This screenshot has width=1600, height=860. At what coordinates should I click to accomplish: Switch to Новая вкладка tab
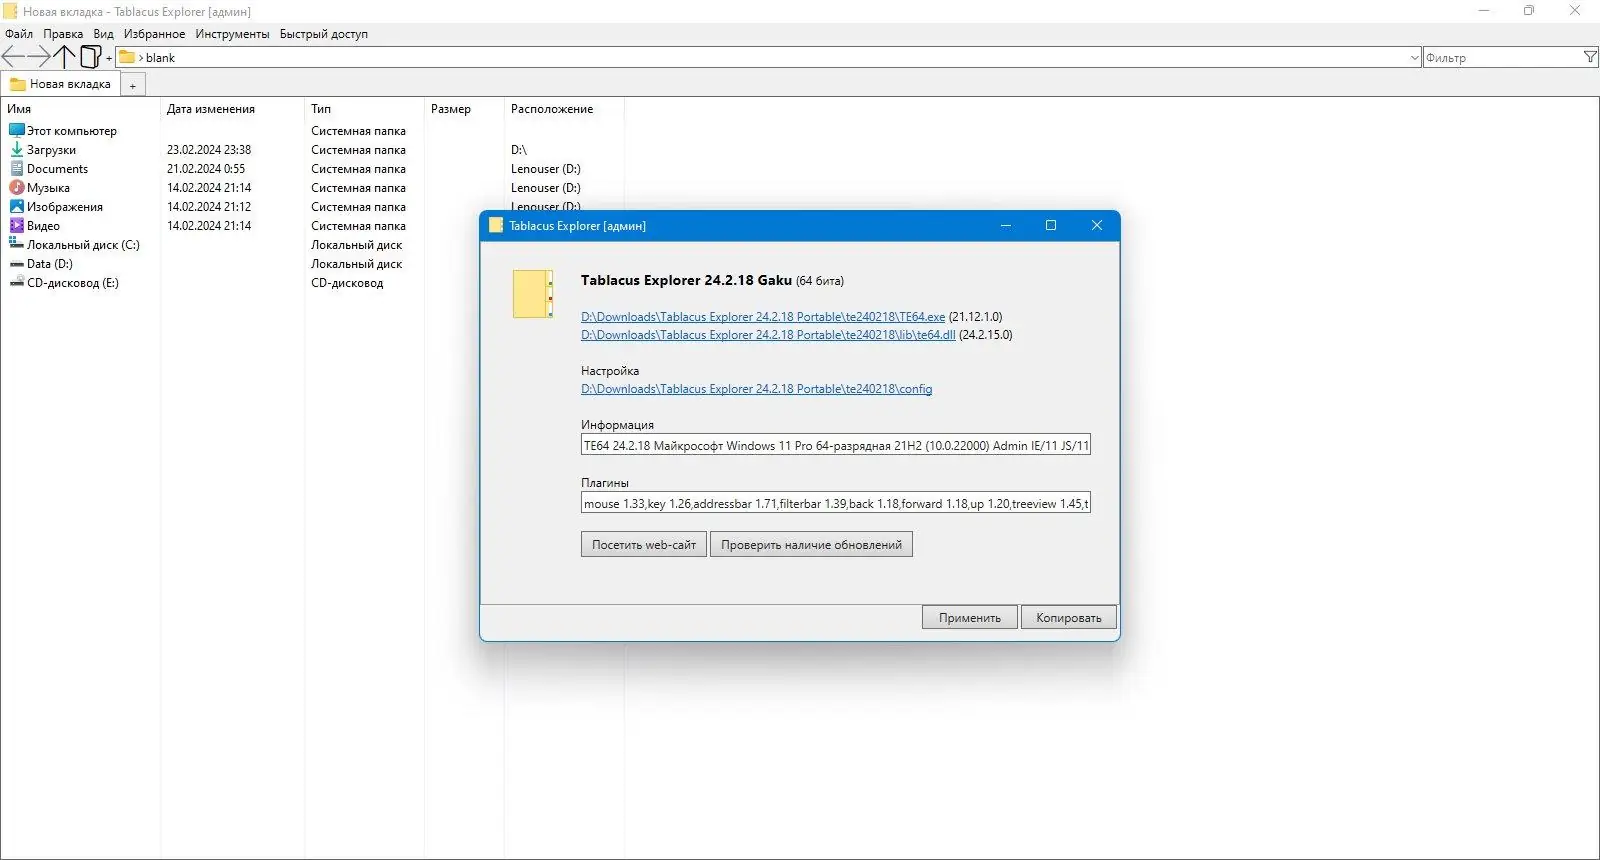(61, 84)
